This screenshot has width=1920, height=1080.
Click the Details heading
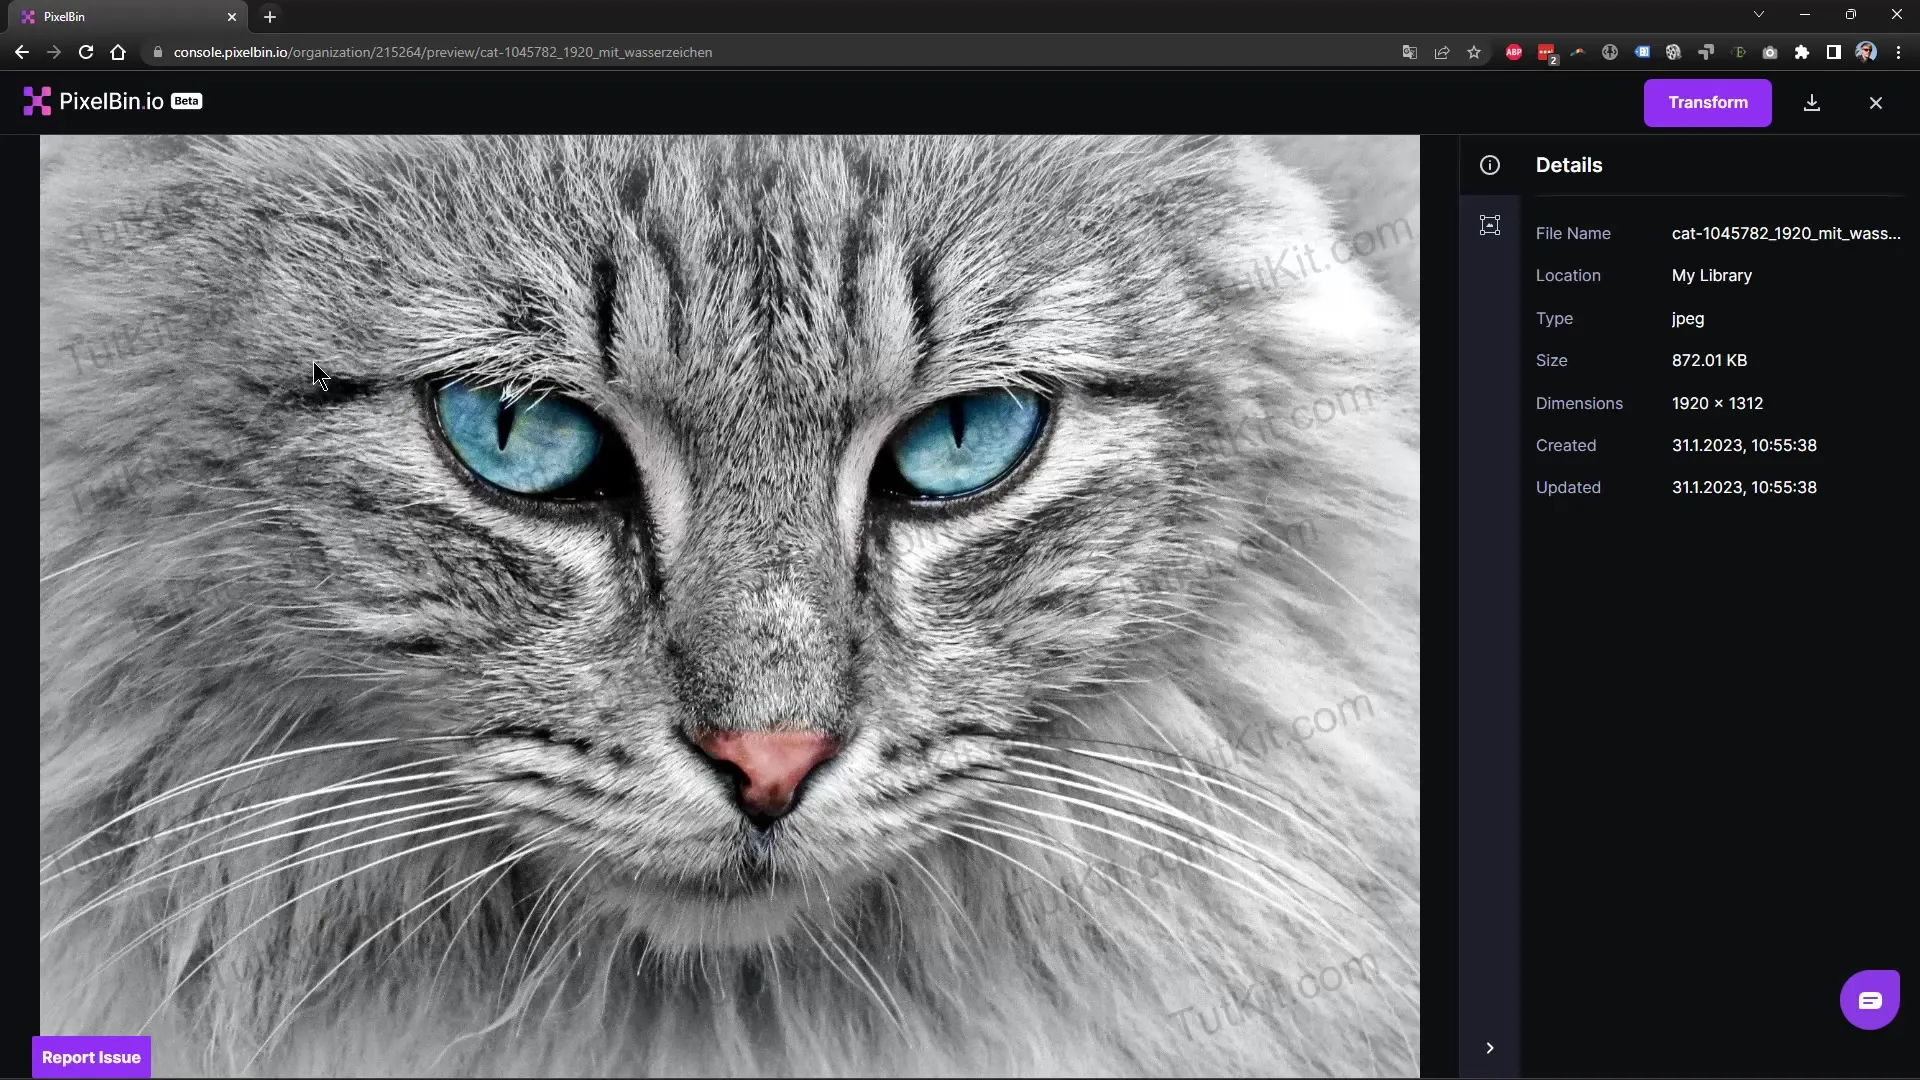coord(1569,165)
